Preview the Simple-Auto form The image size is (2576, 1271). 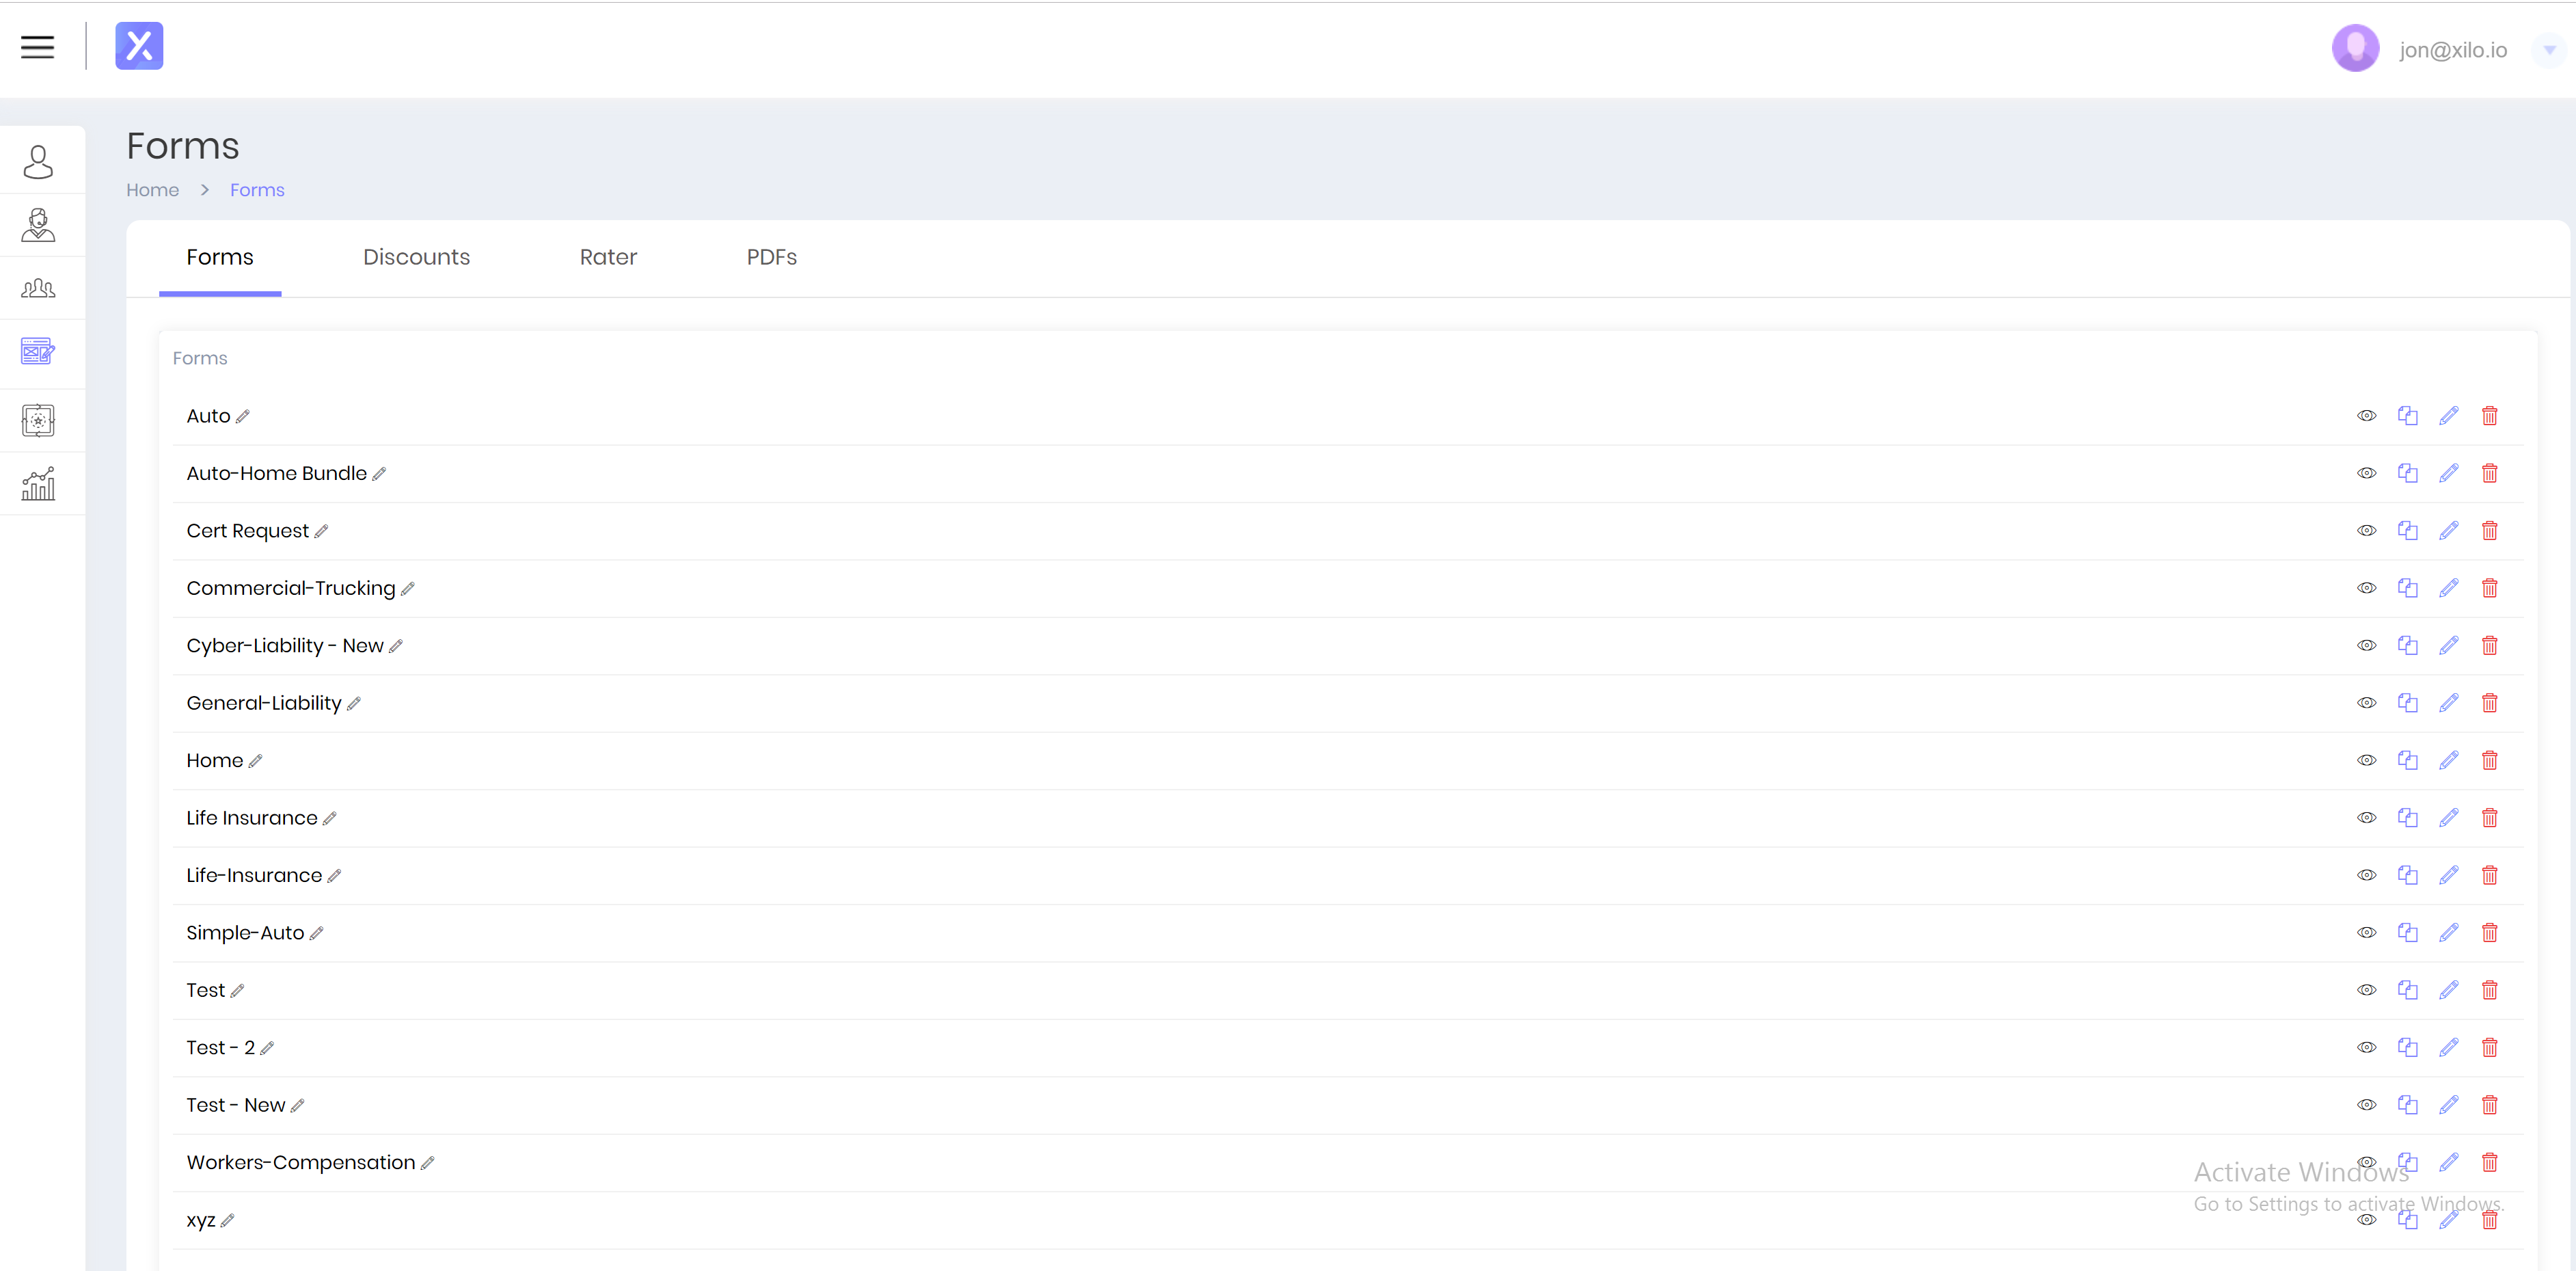2366,932
